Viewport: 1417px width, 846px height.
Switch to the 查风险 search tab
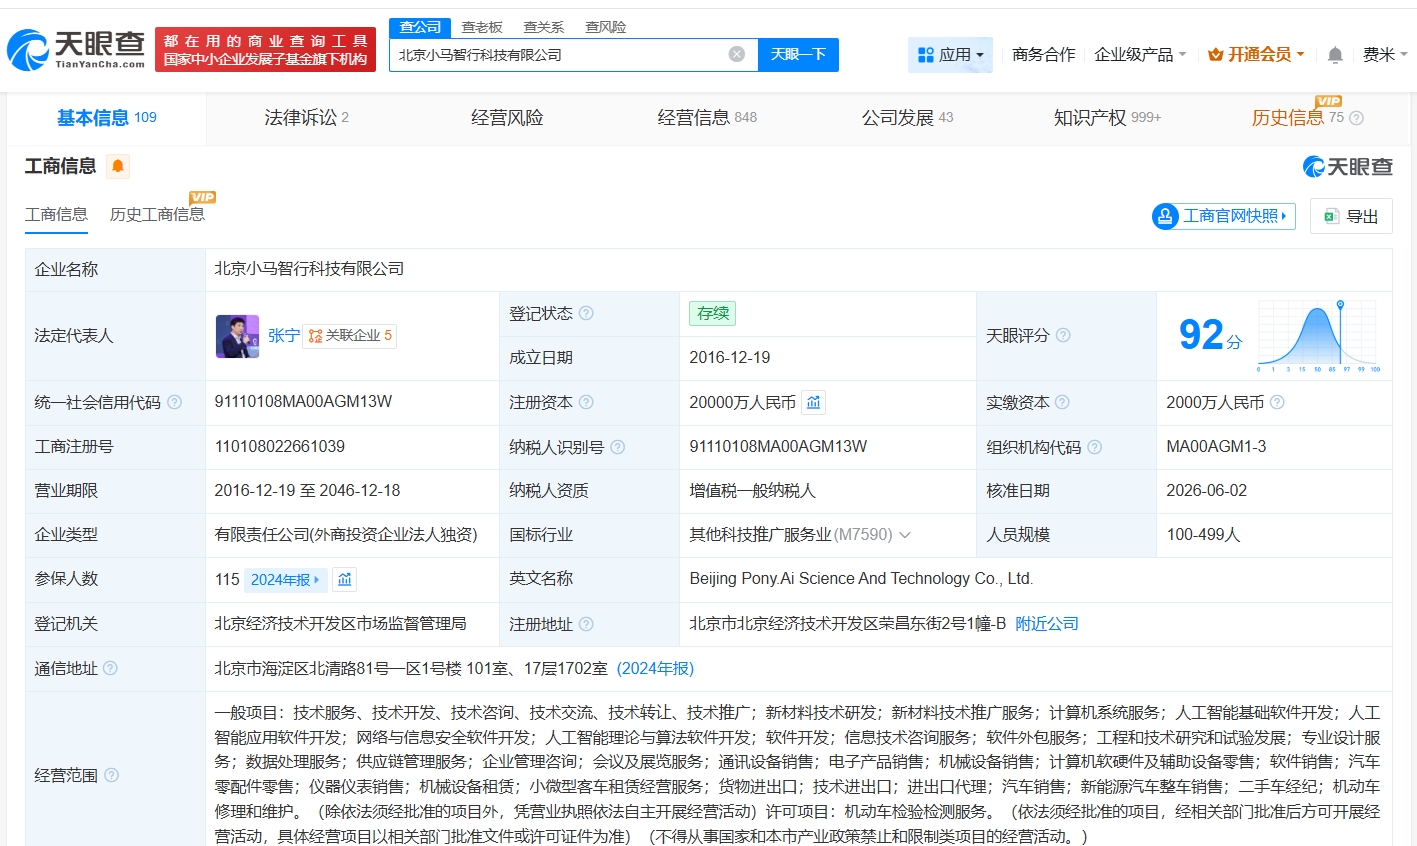(606, 27)
